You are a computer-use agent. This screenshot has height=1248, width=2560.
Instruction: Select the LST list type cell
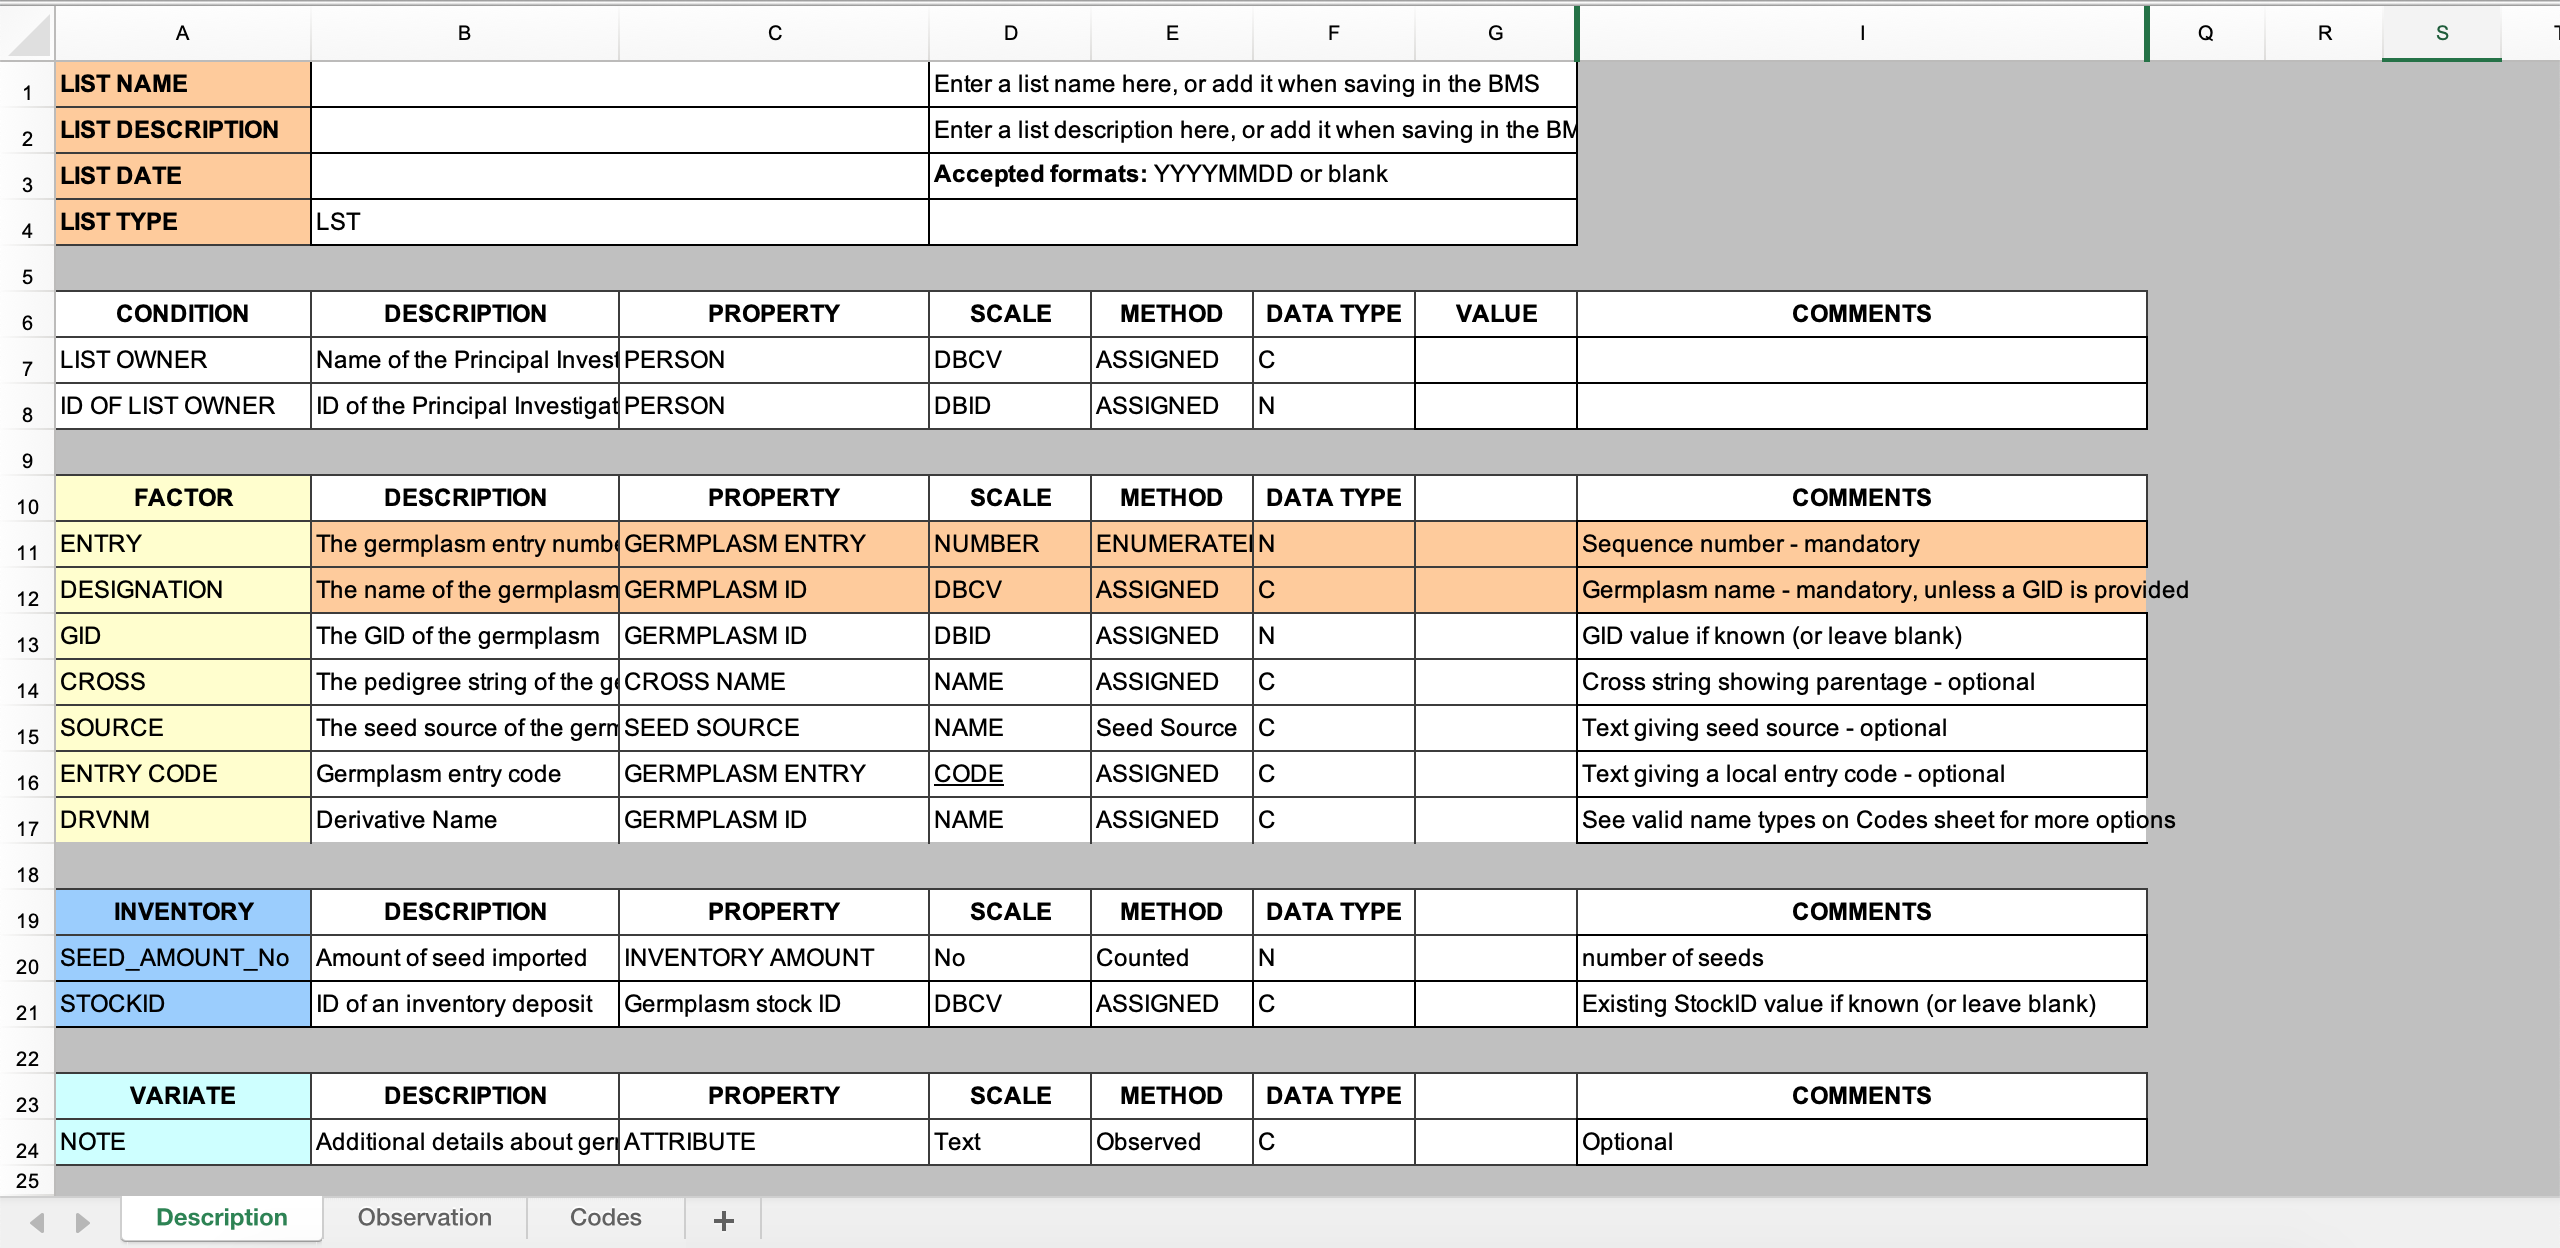tap(620, 222)
